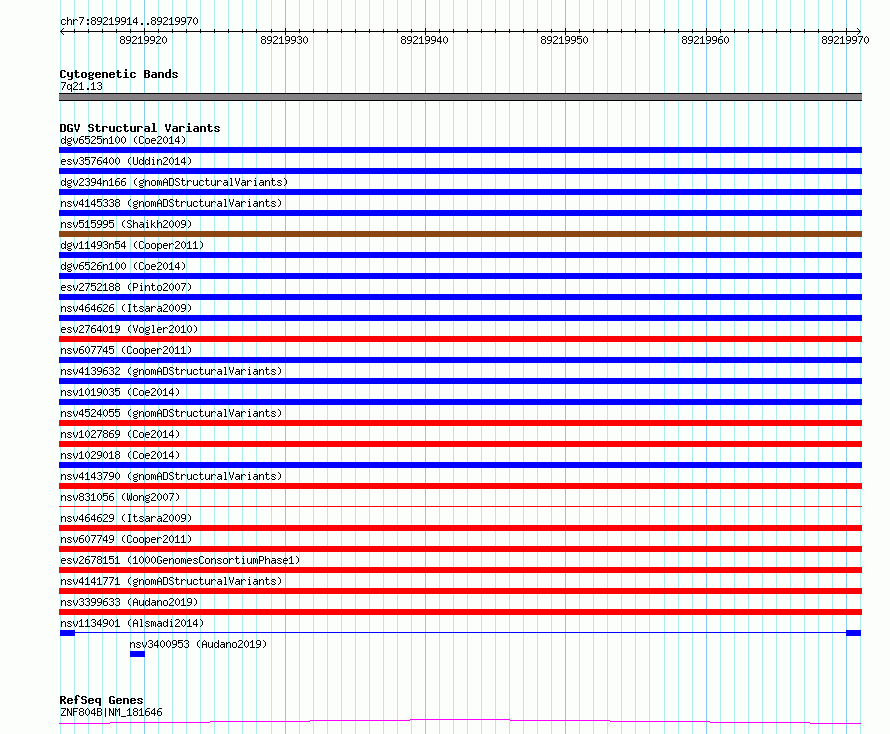
Task: Click the brown bar of nsv515995
Action: (460, 234)
